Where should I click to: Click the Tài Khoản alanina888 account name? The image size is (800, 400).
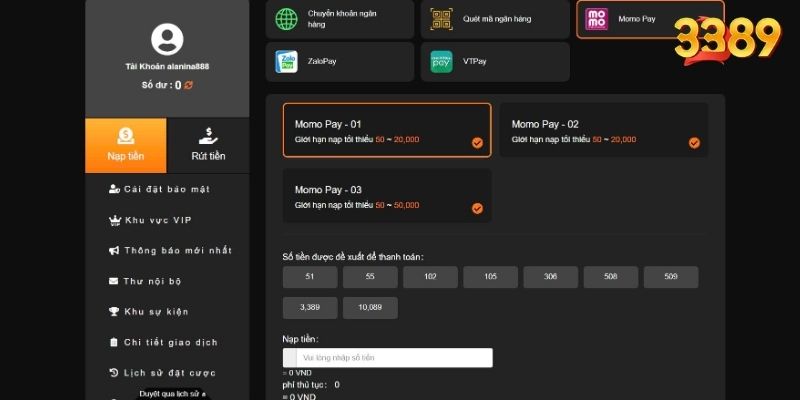[167, 66]
